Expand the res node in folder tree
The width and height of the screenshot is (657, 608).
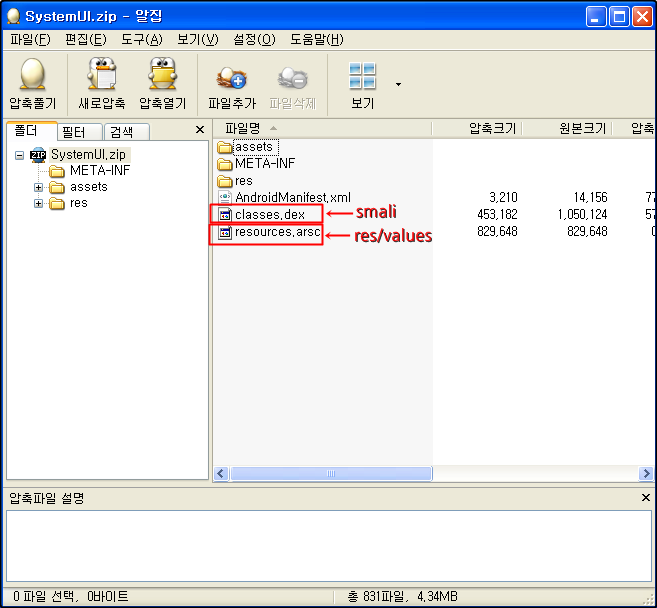coord(39,203)
